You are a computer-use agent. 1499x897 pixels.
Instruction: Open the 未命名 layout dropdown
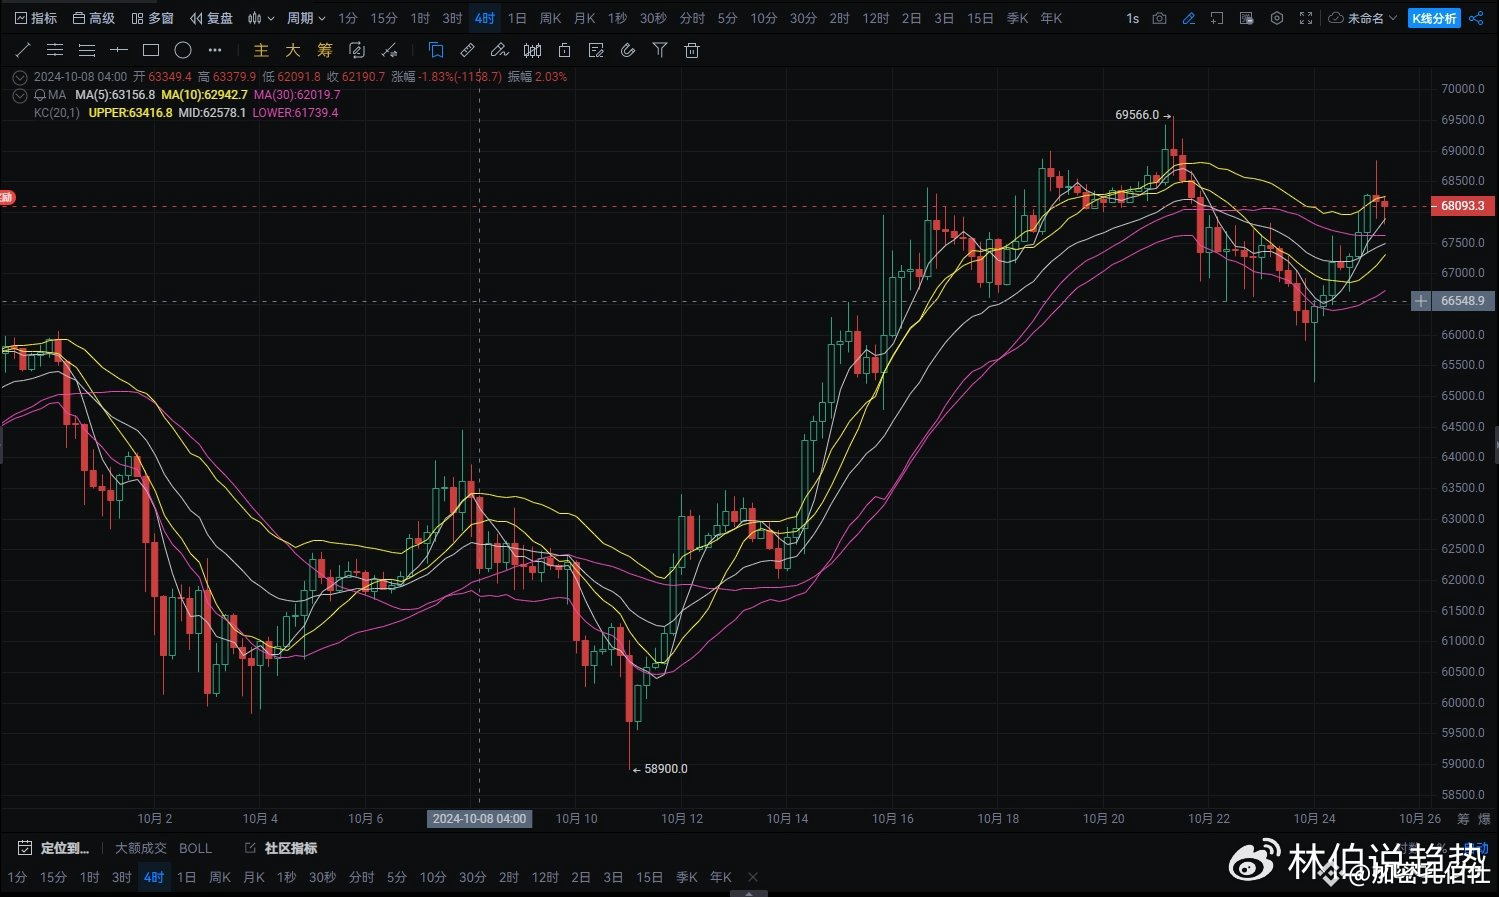[x=1363, y=18]
